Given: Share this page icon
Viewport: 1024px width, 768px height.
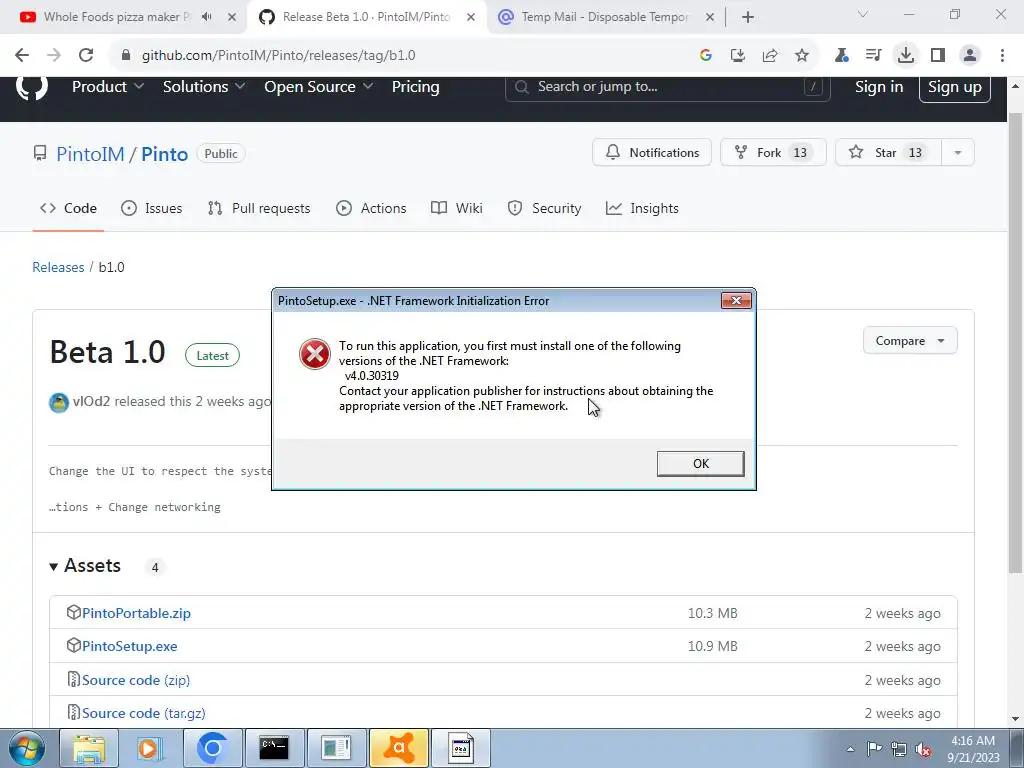Looking at the screenshot, I should [770, 56].
